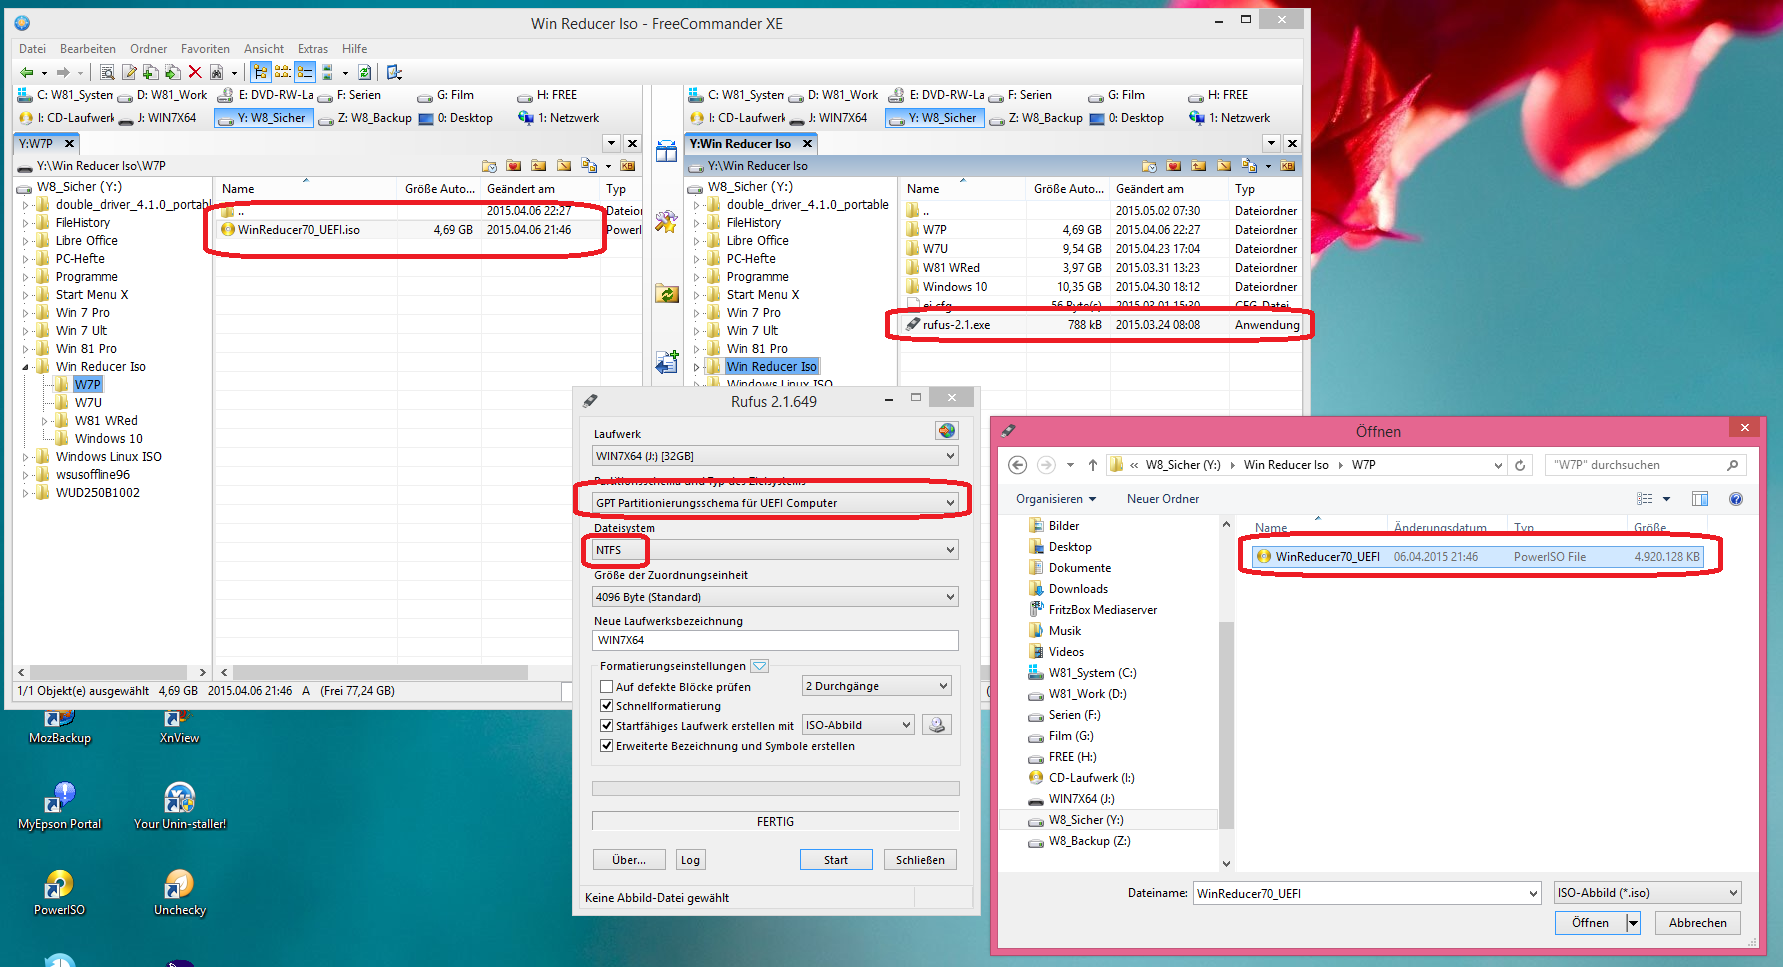Screen dimensions: 1783x967
Task: Click the Neue Laufwerksbezeichnung text field
Action: pos(775,641)
